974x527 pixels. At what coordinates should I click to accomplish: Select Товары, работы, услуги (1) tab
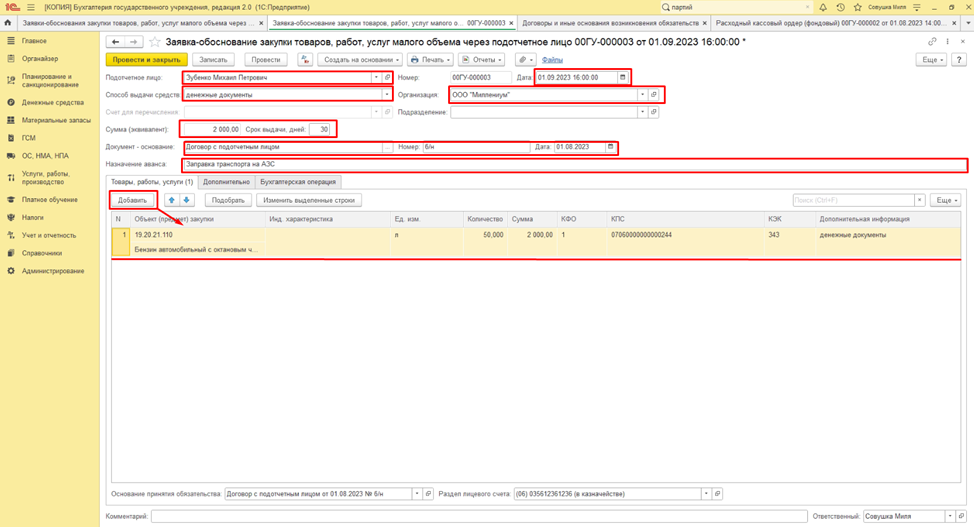tap(152, 182)
